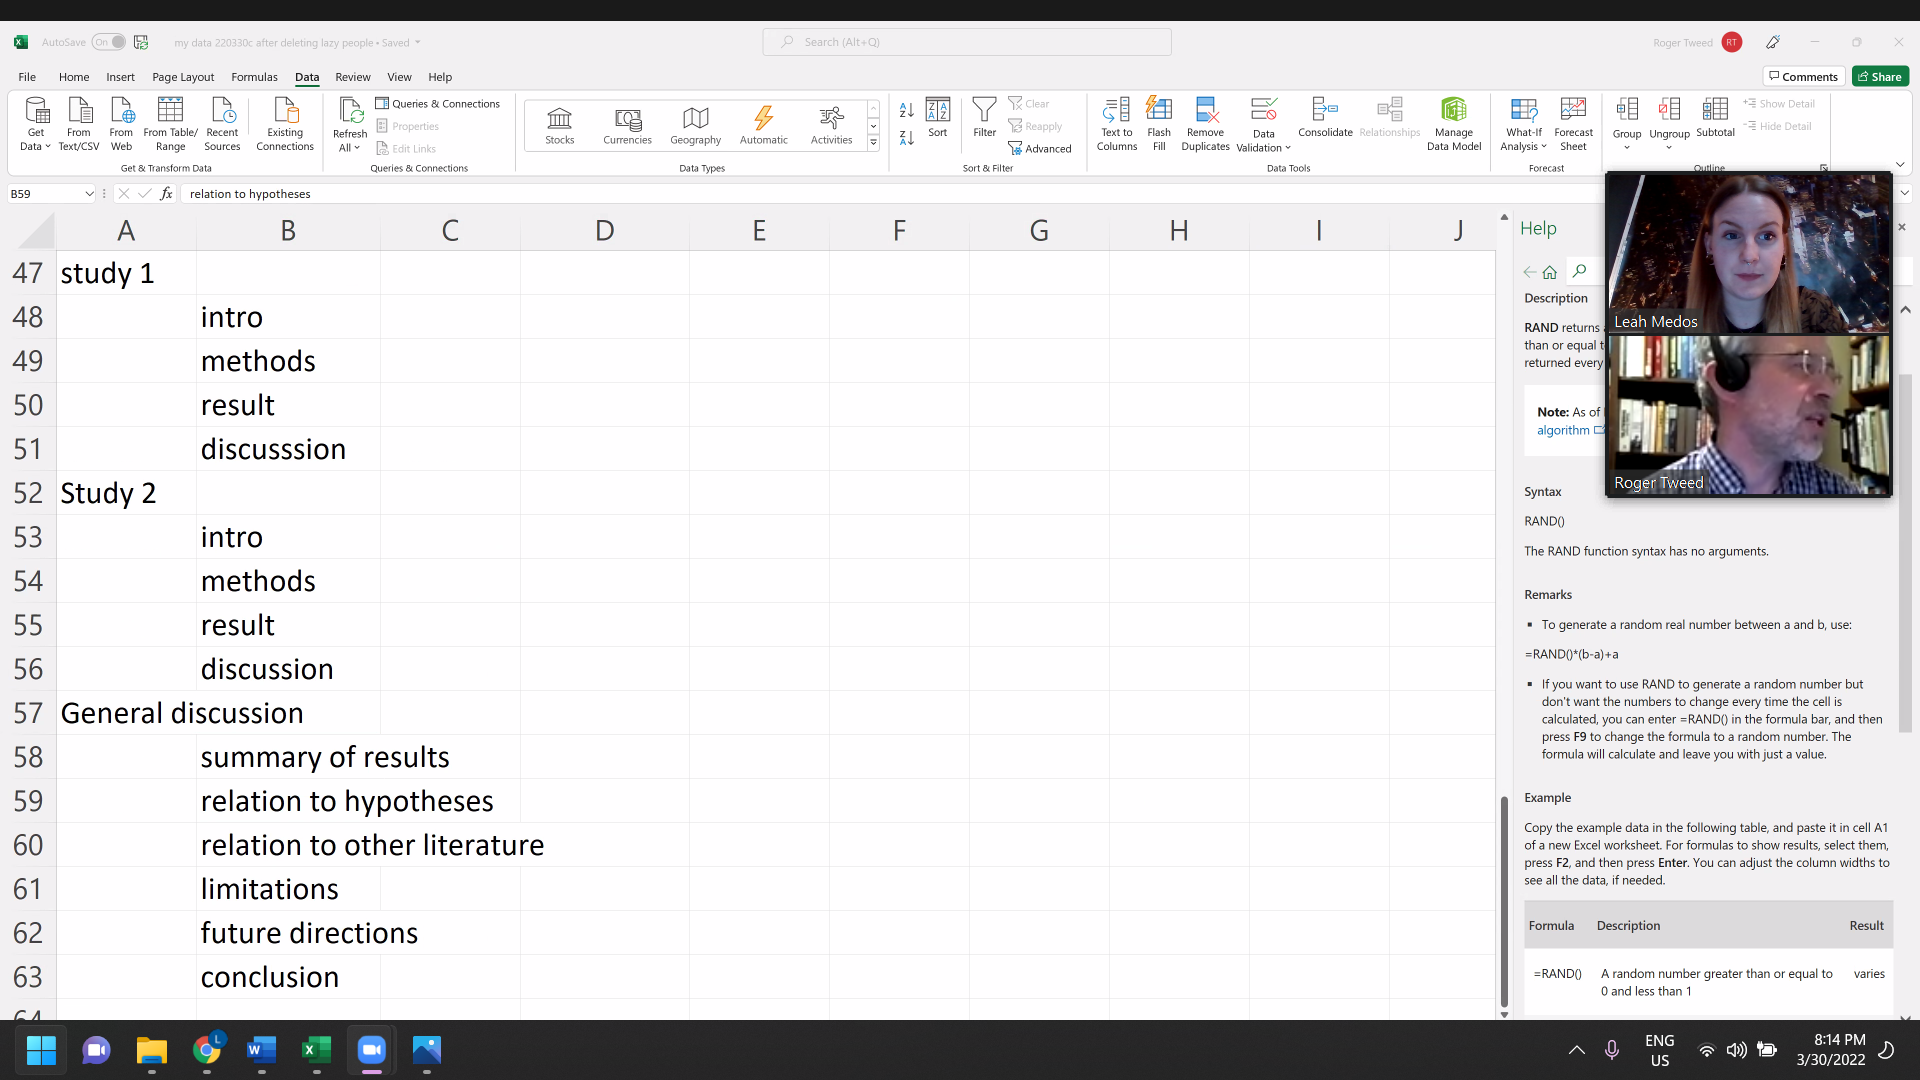Viewport: 1920px width, 1080px height.
Task: Open Zoom from the Windows taskbar
Action: (x=371, y=1050)
